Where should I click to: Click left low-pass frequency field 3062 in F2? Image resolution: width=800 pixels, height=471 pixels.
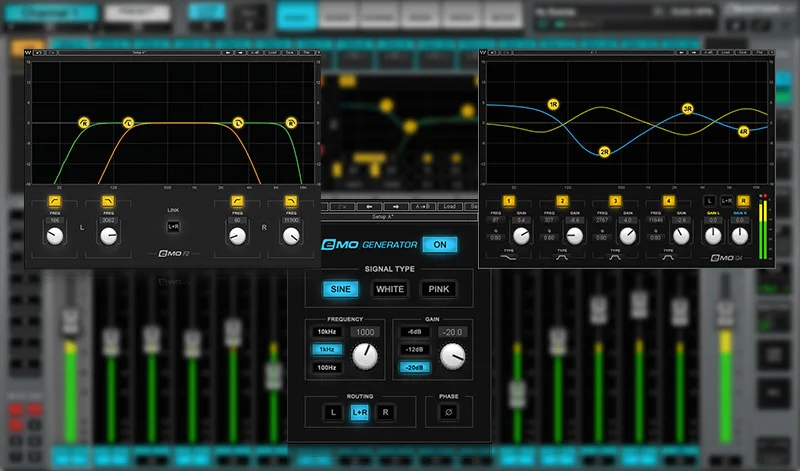108,220
